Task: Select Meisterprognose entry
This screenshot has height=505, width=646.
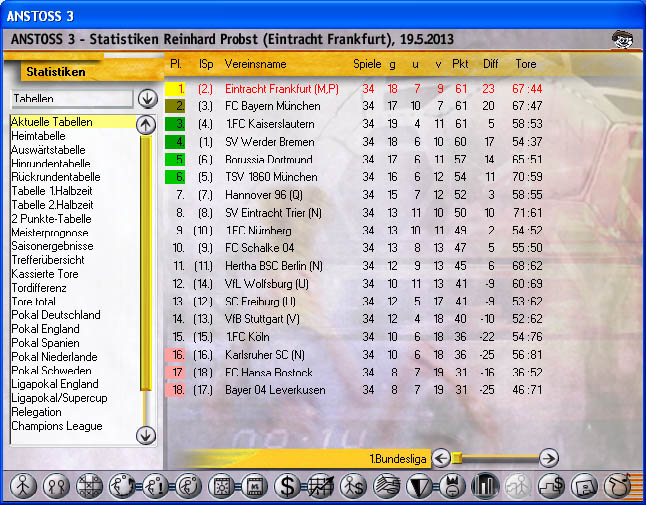Action: 50,232
